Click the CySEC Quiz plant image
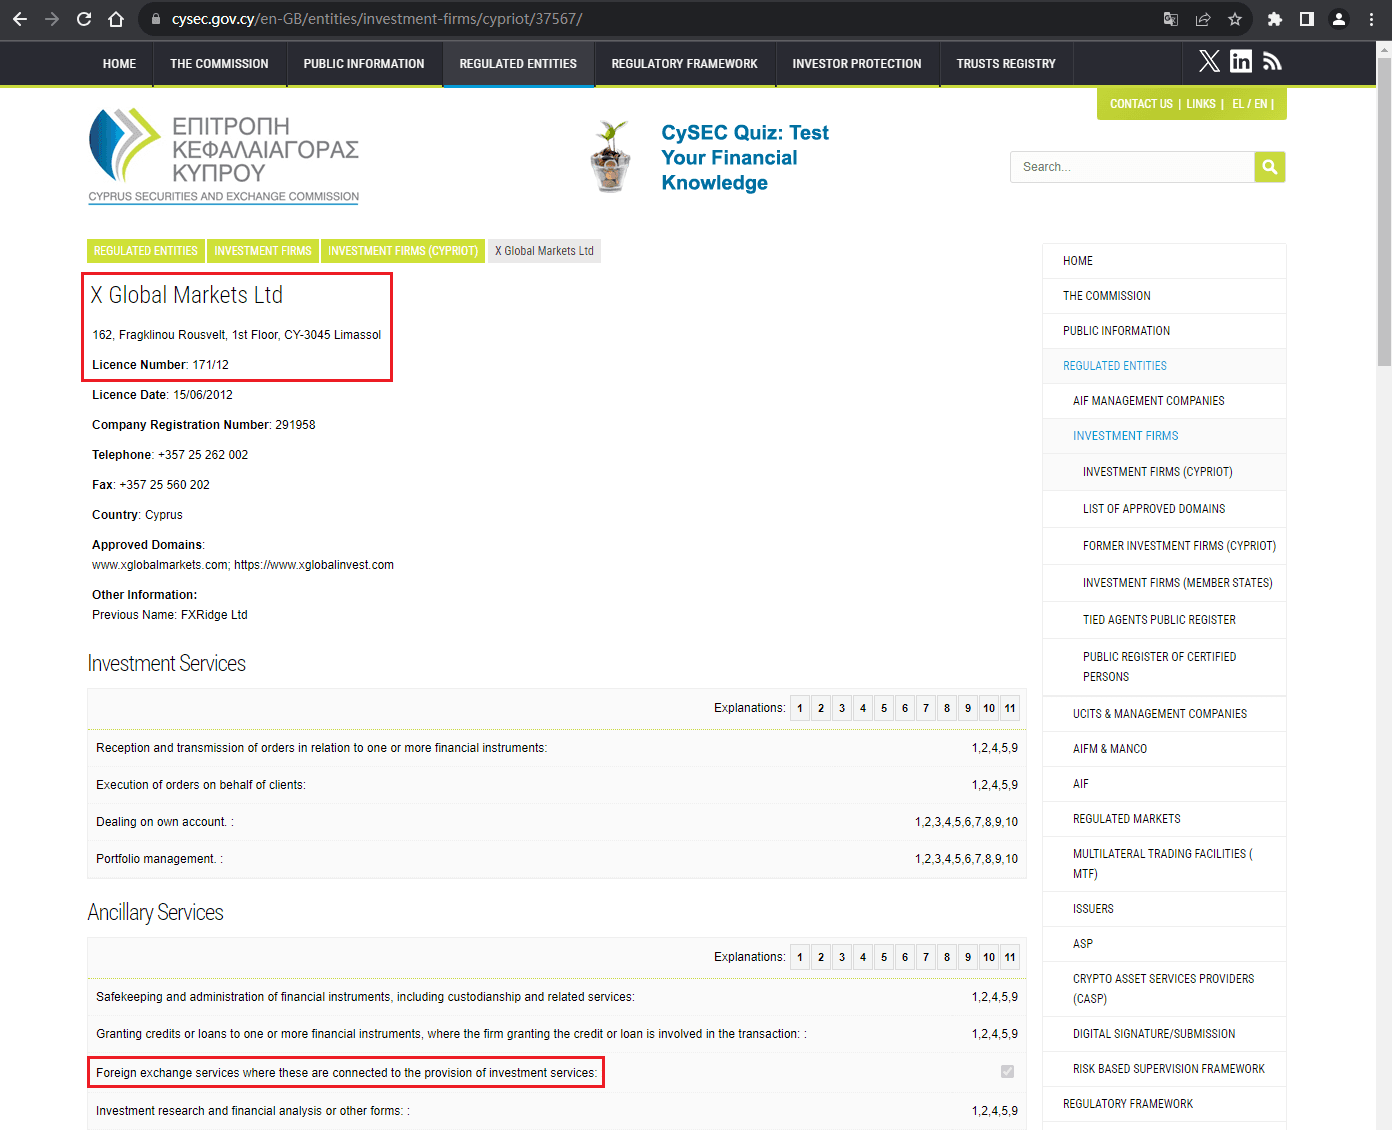This screenshot has height=1130, width=1392. point(611,157)
